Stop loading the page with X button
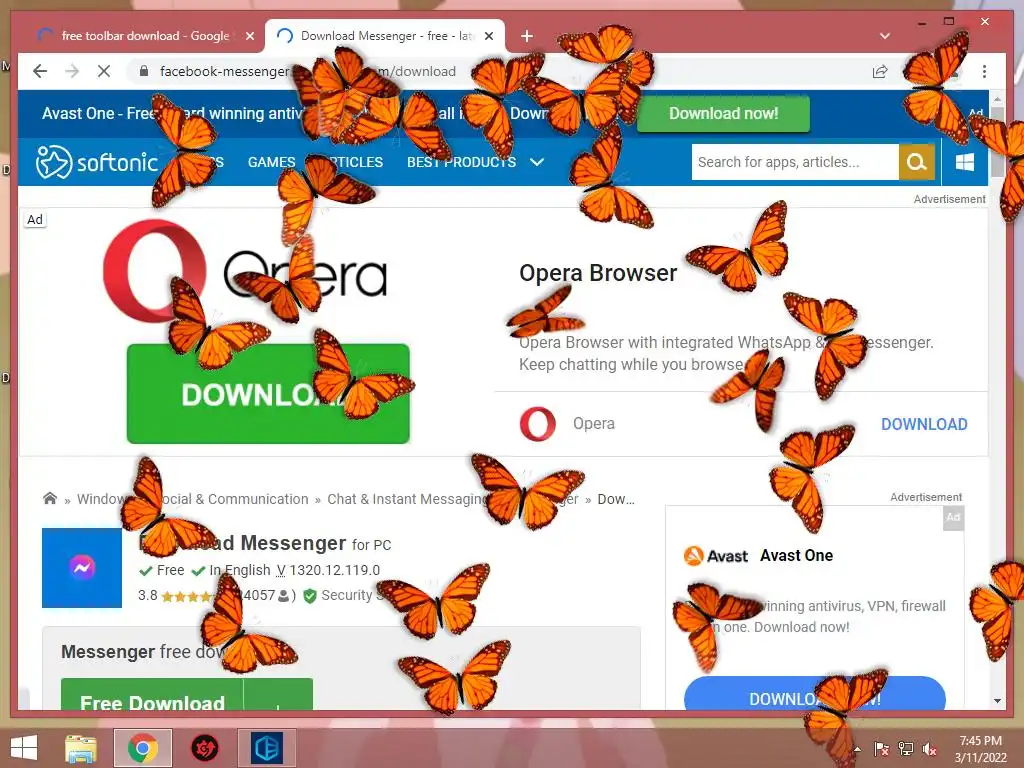 coord(104,71)
